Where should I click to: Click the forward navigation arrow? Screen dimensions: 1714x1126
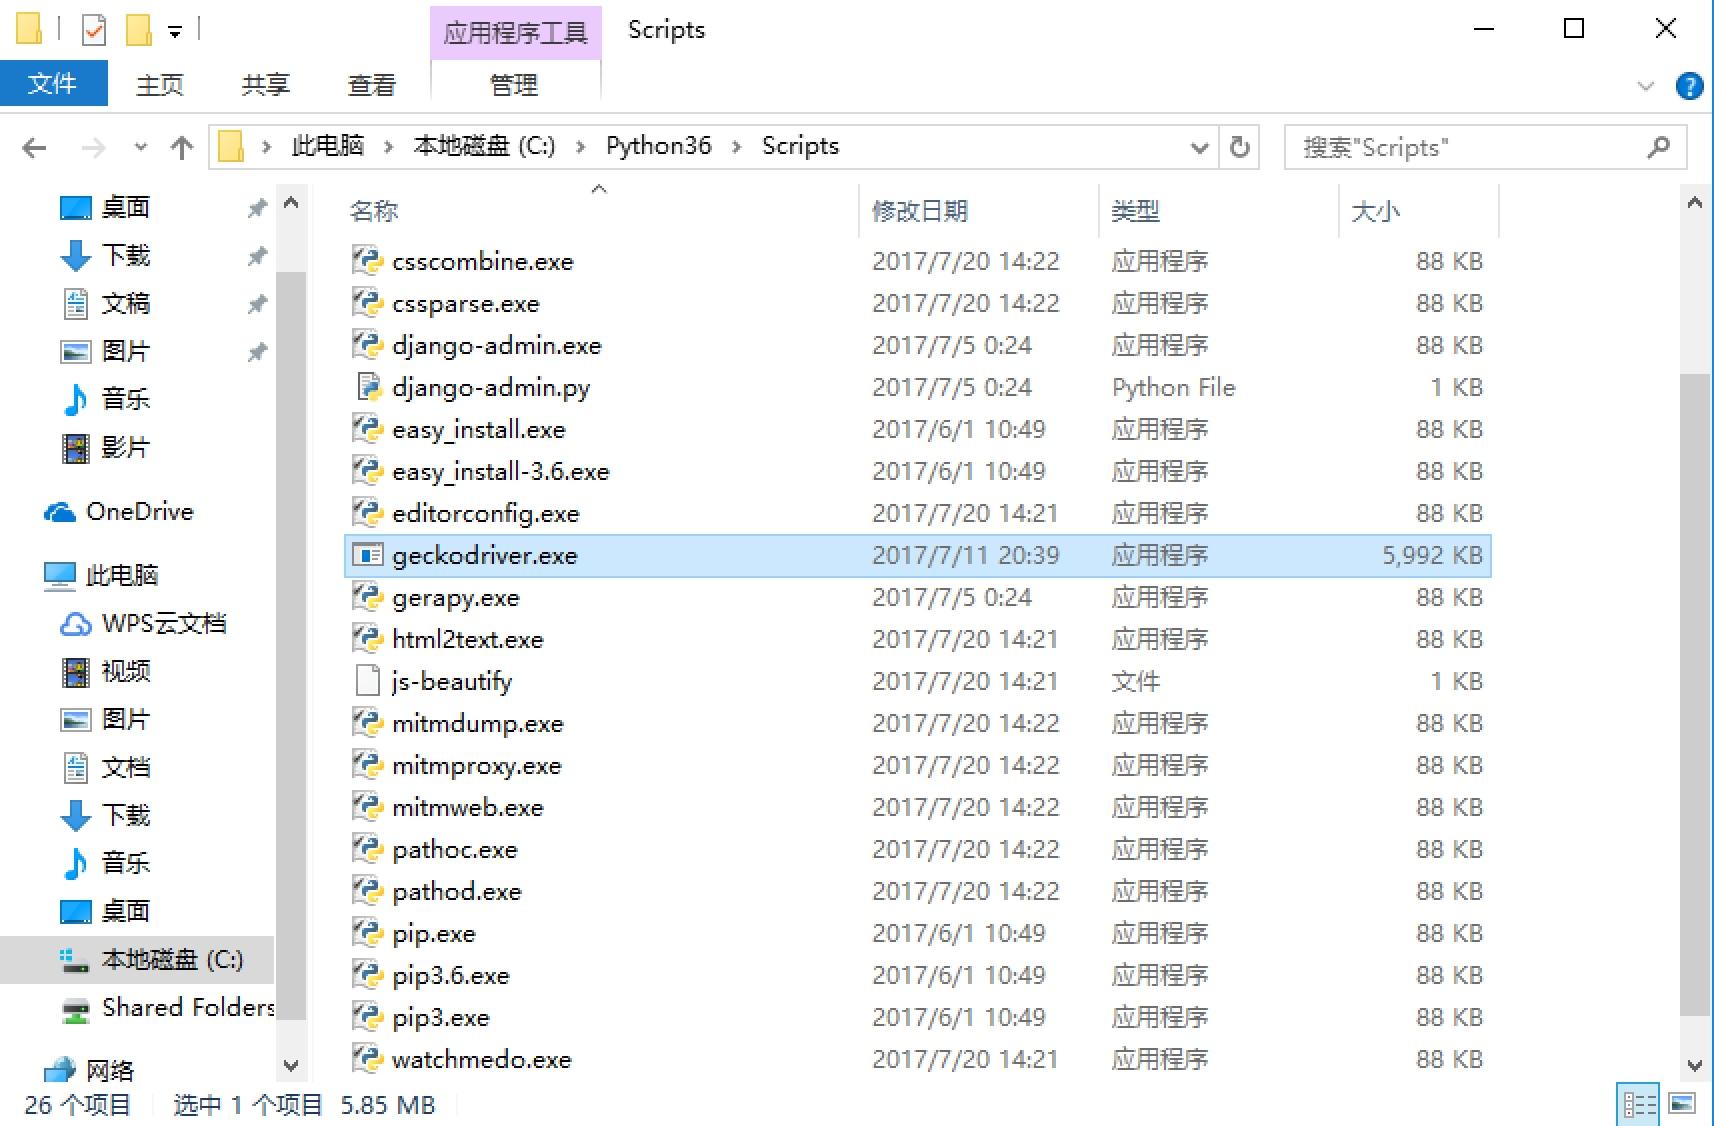pos(92,146)
